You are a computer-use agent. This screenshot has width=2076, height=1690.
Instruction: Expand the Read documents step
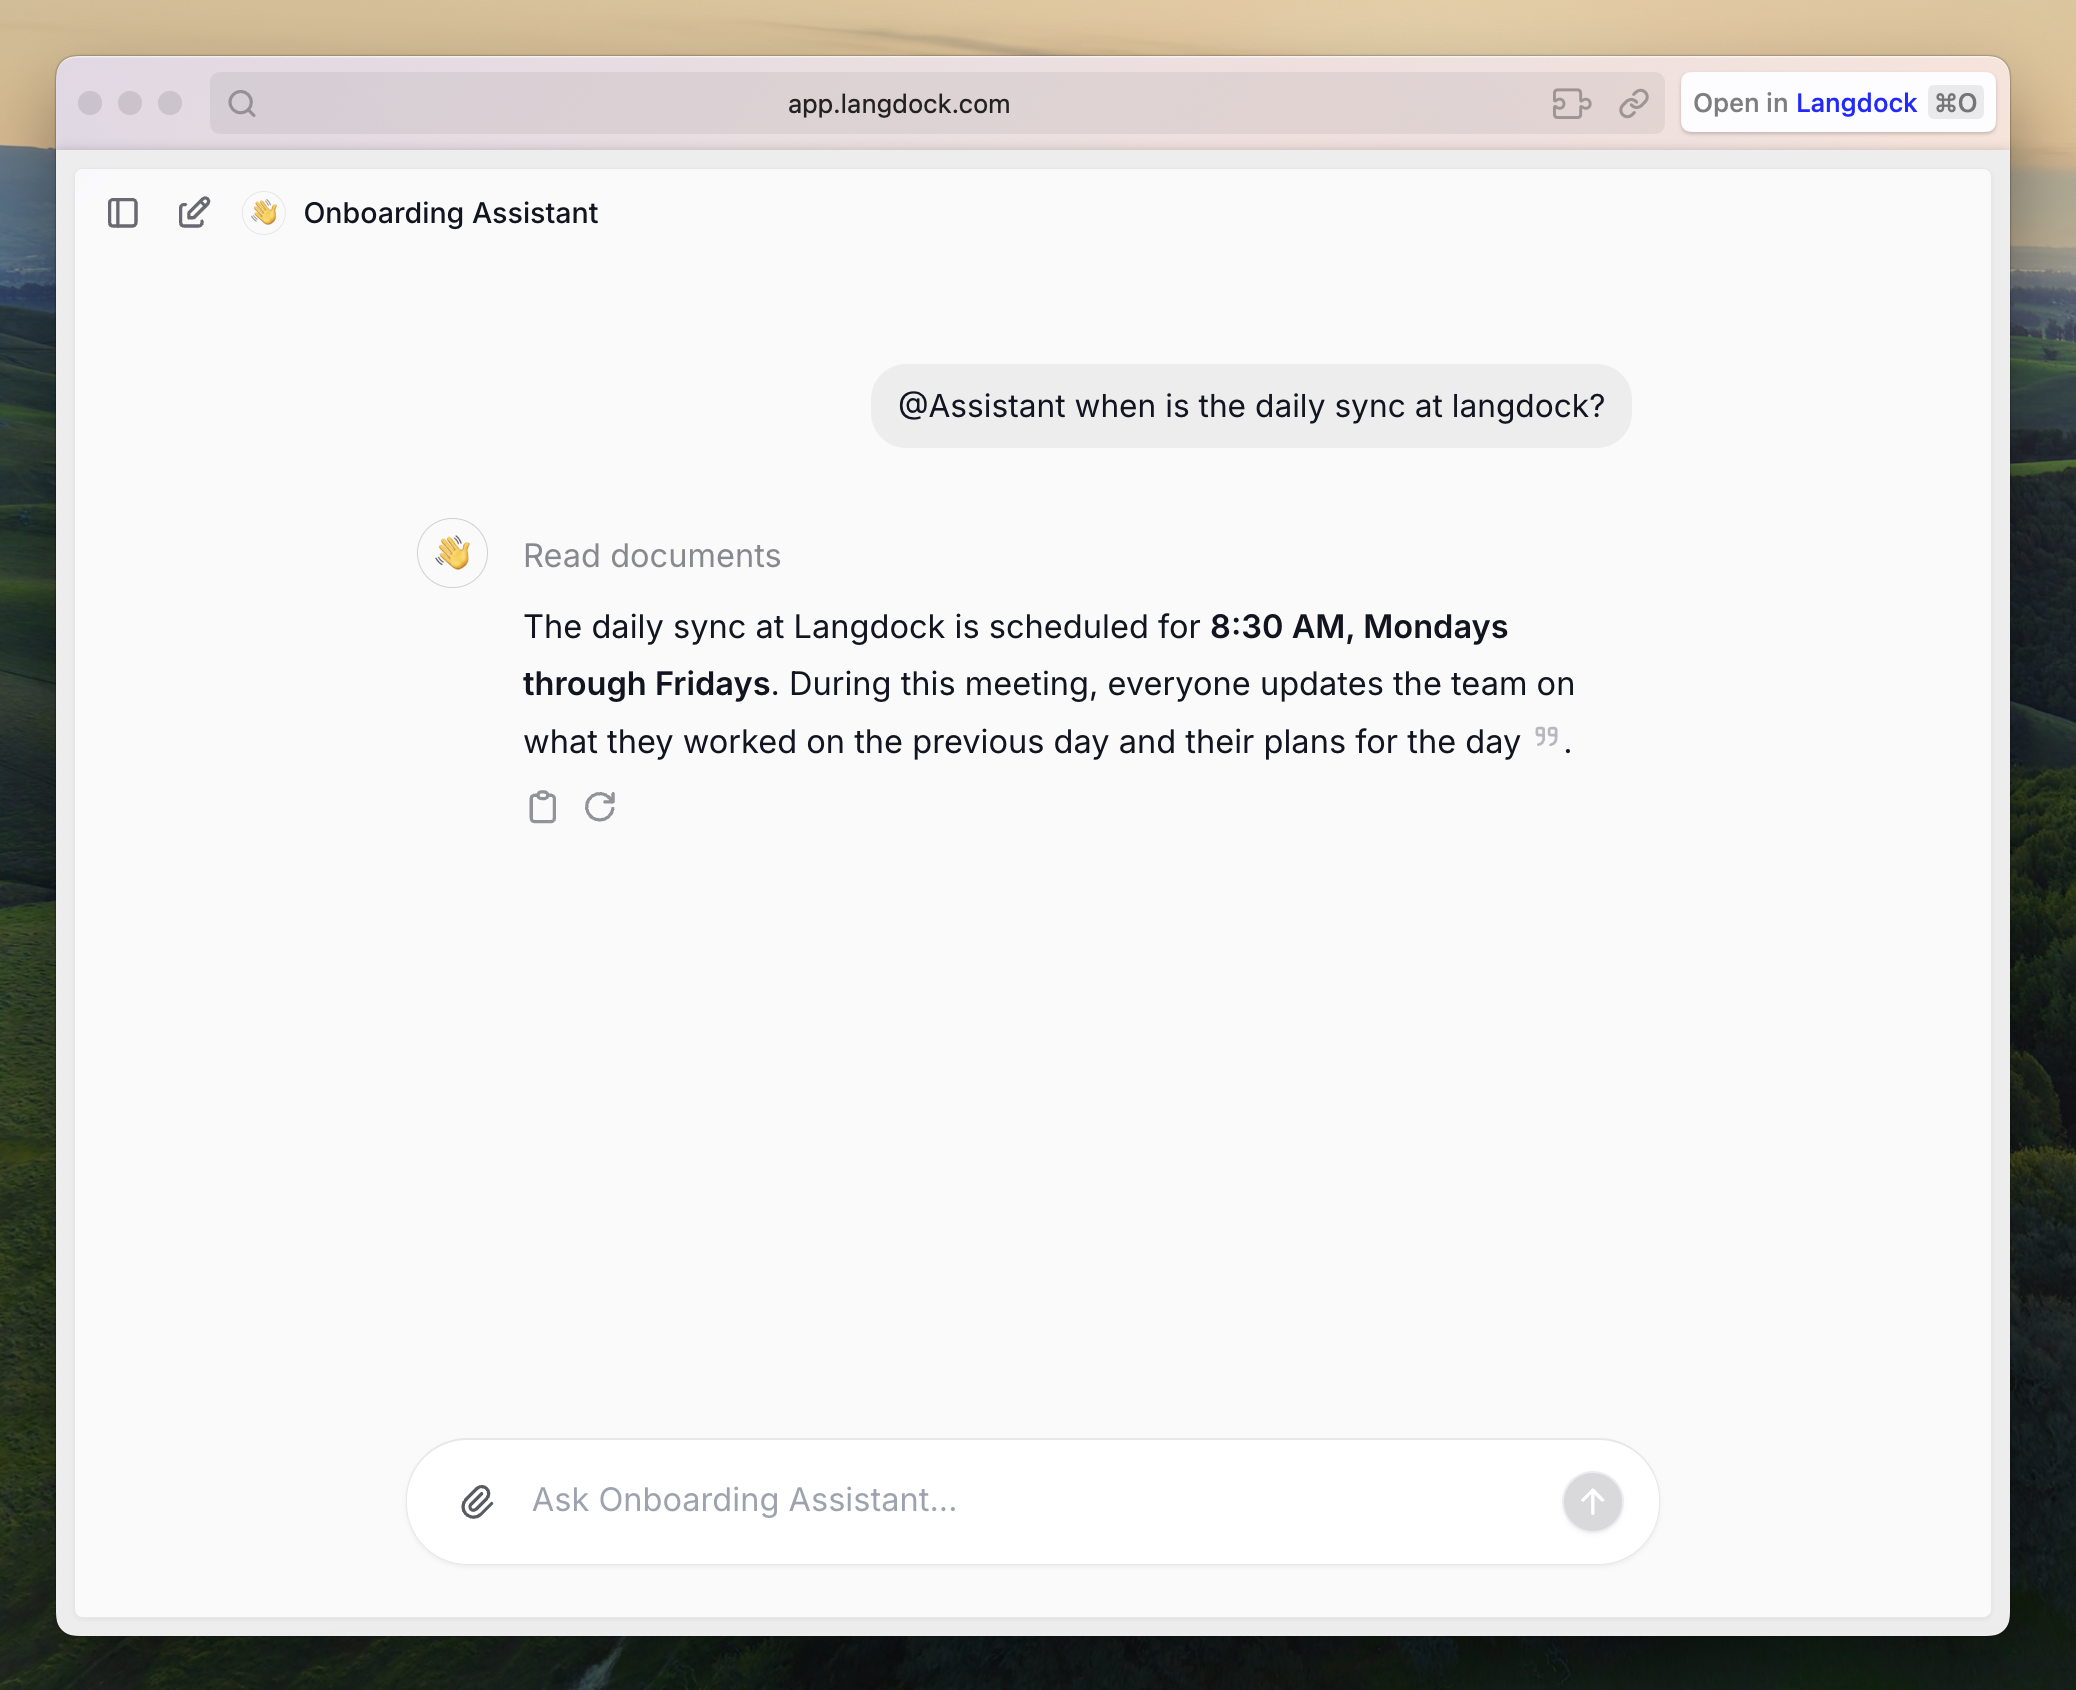coord(652,556)
